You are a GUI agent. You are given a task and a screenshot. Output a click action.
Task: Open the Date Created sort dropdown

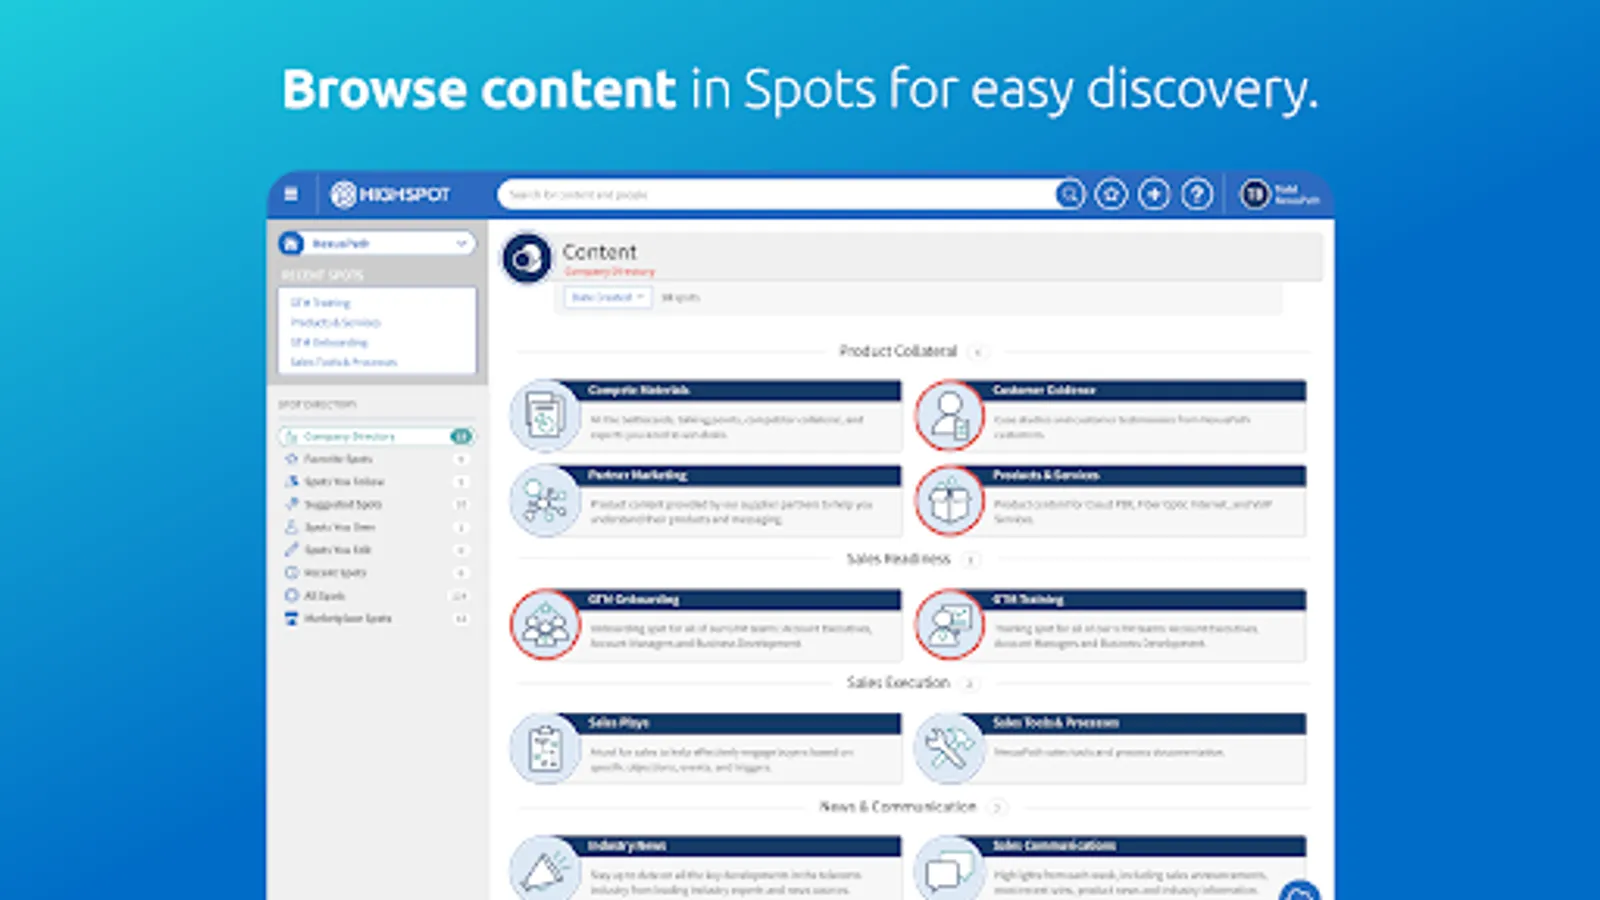[608, 297]
